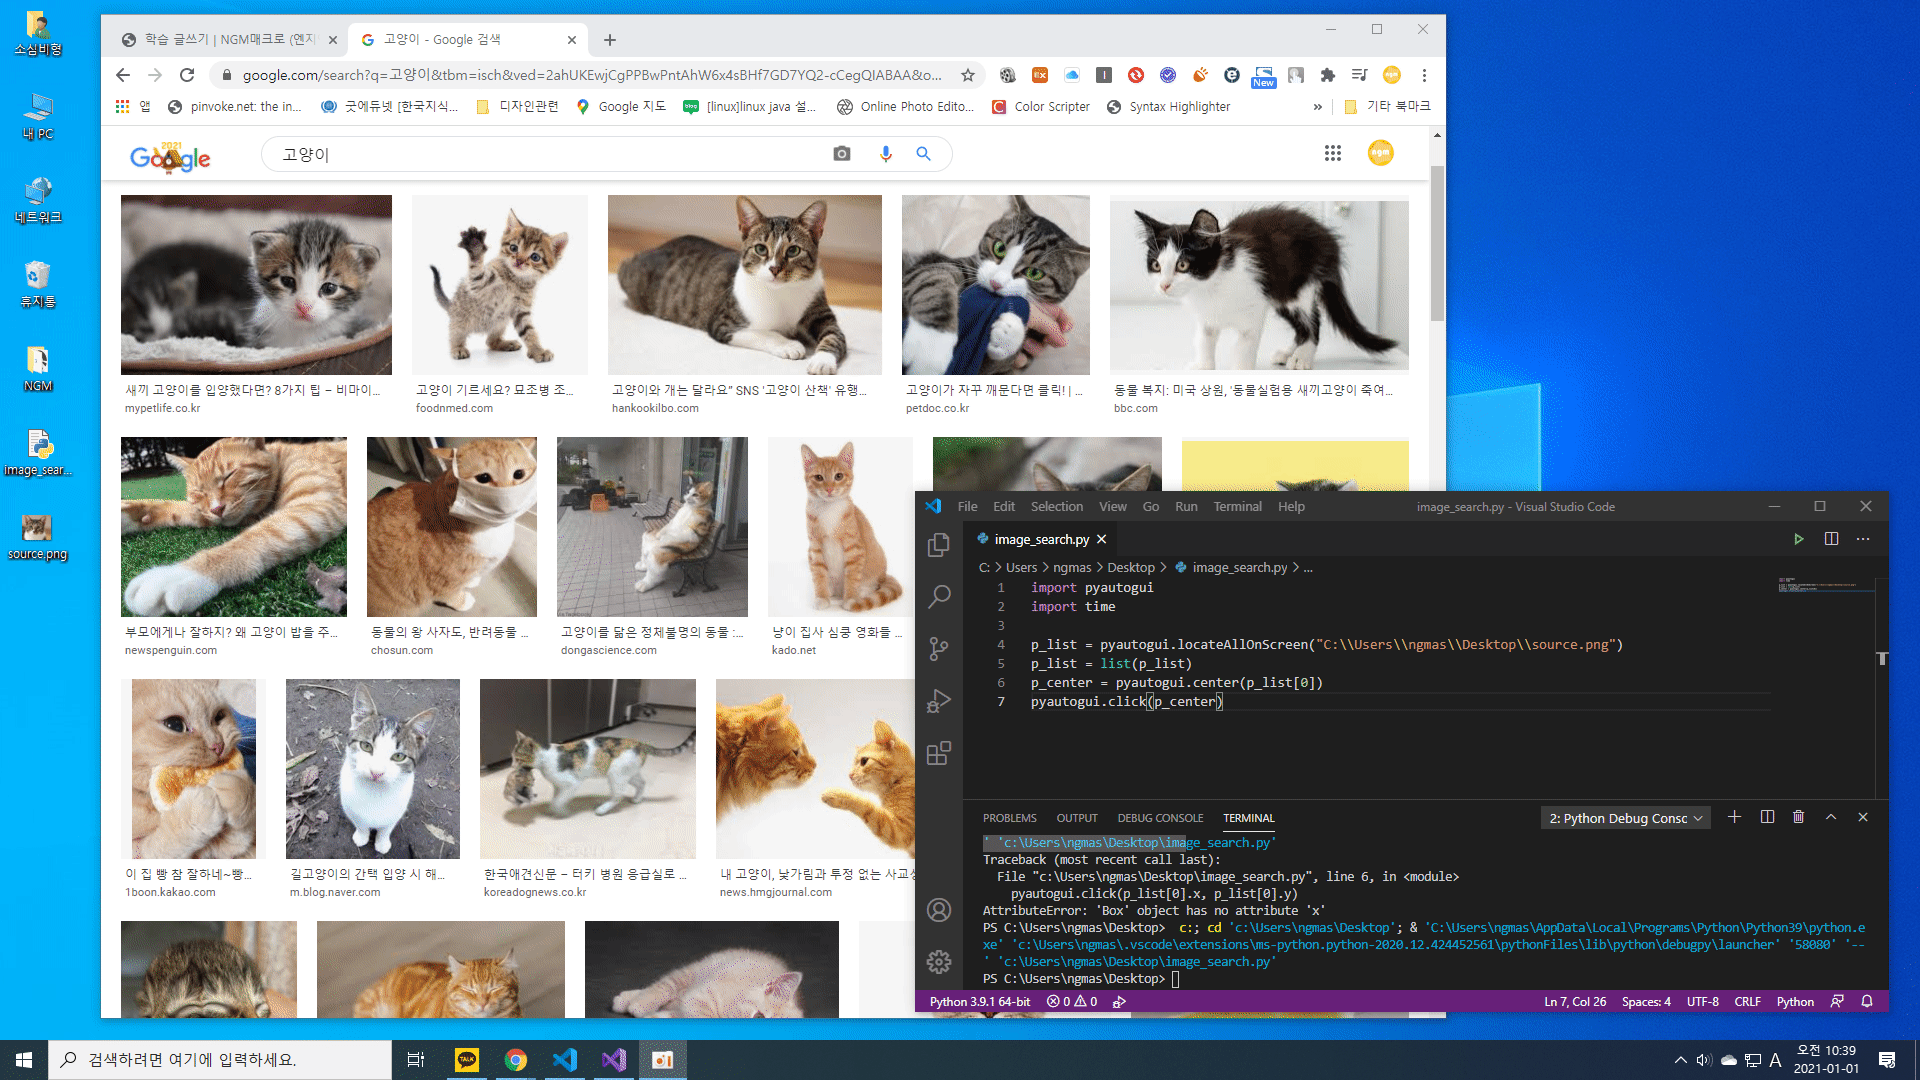The width and height of the screenshot is (1920, 1080).
Task: Open the Google apps grid icon
Action: [1332, 153]
